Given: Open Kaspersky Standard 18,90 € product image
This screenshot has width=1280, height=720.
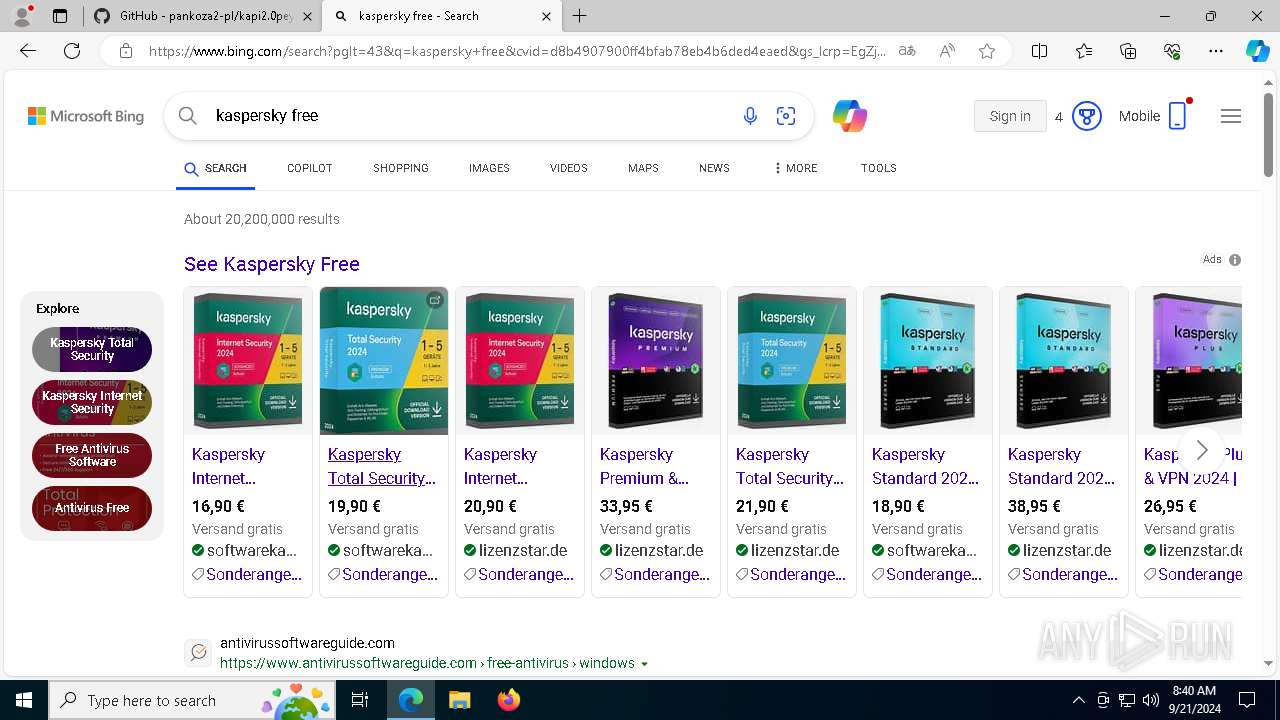Looking at the screenshot, I should tap(928, 361).
